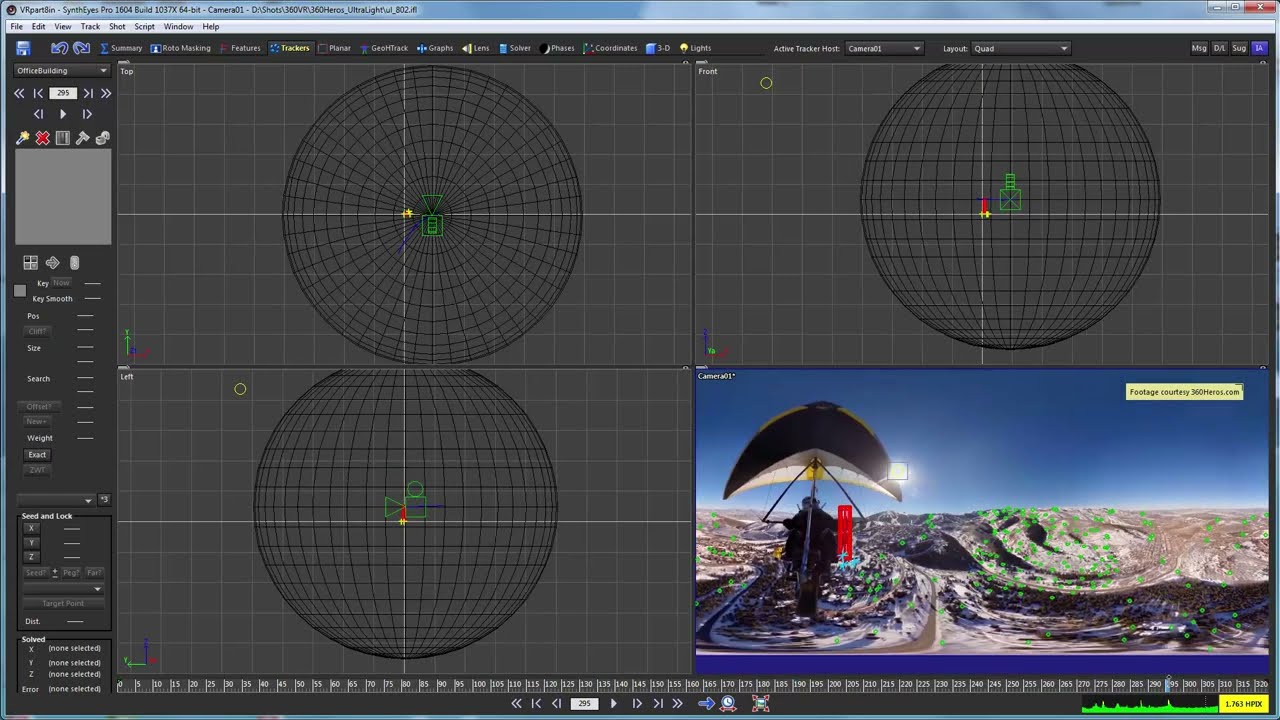Step forward one frame in left panel
This screenshot has height=720, width=1280.
pyautogui.click(x=87, y=114)
